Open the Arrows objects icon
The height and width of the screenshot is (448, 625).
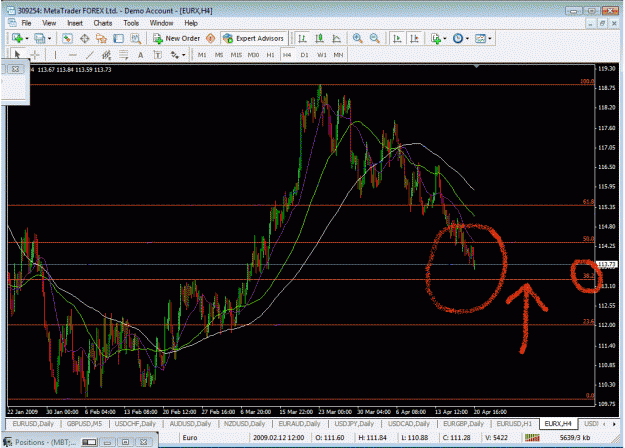coord(175,55)
